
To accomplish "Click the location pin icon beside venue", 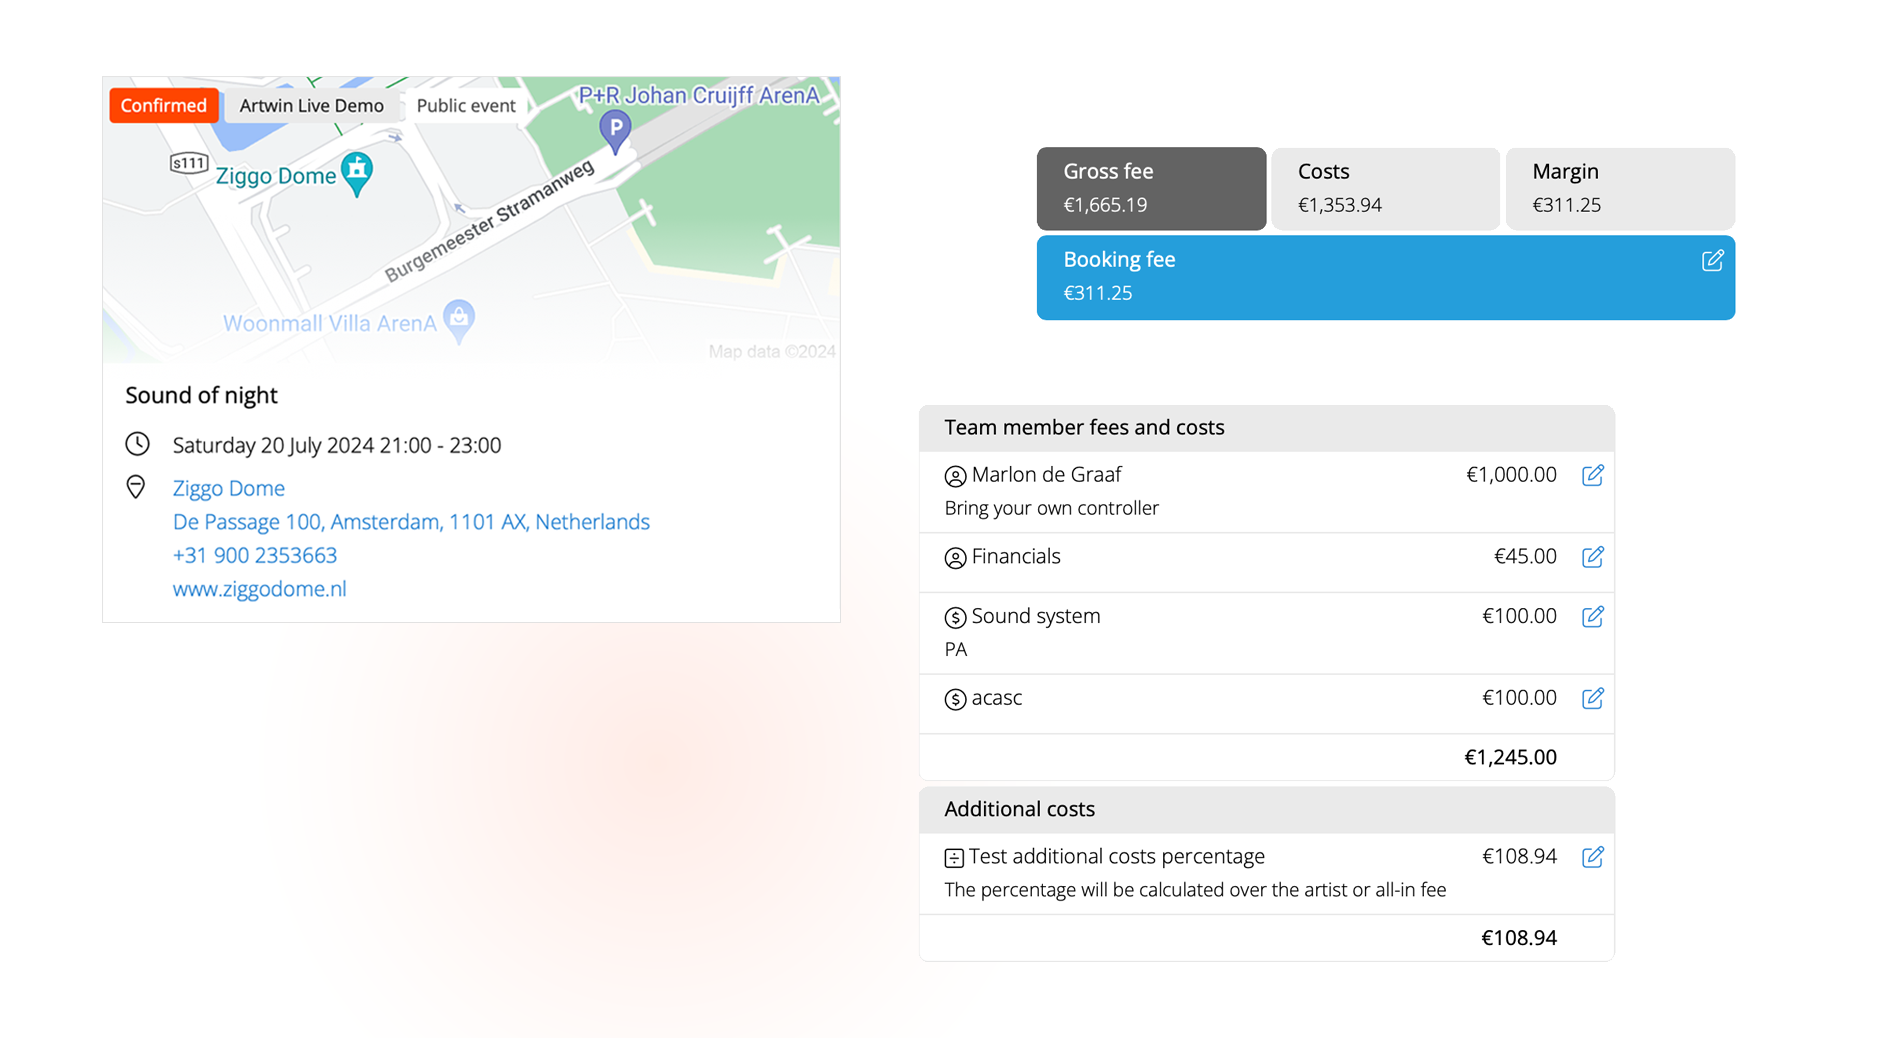I will click(x=136, y=487).
